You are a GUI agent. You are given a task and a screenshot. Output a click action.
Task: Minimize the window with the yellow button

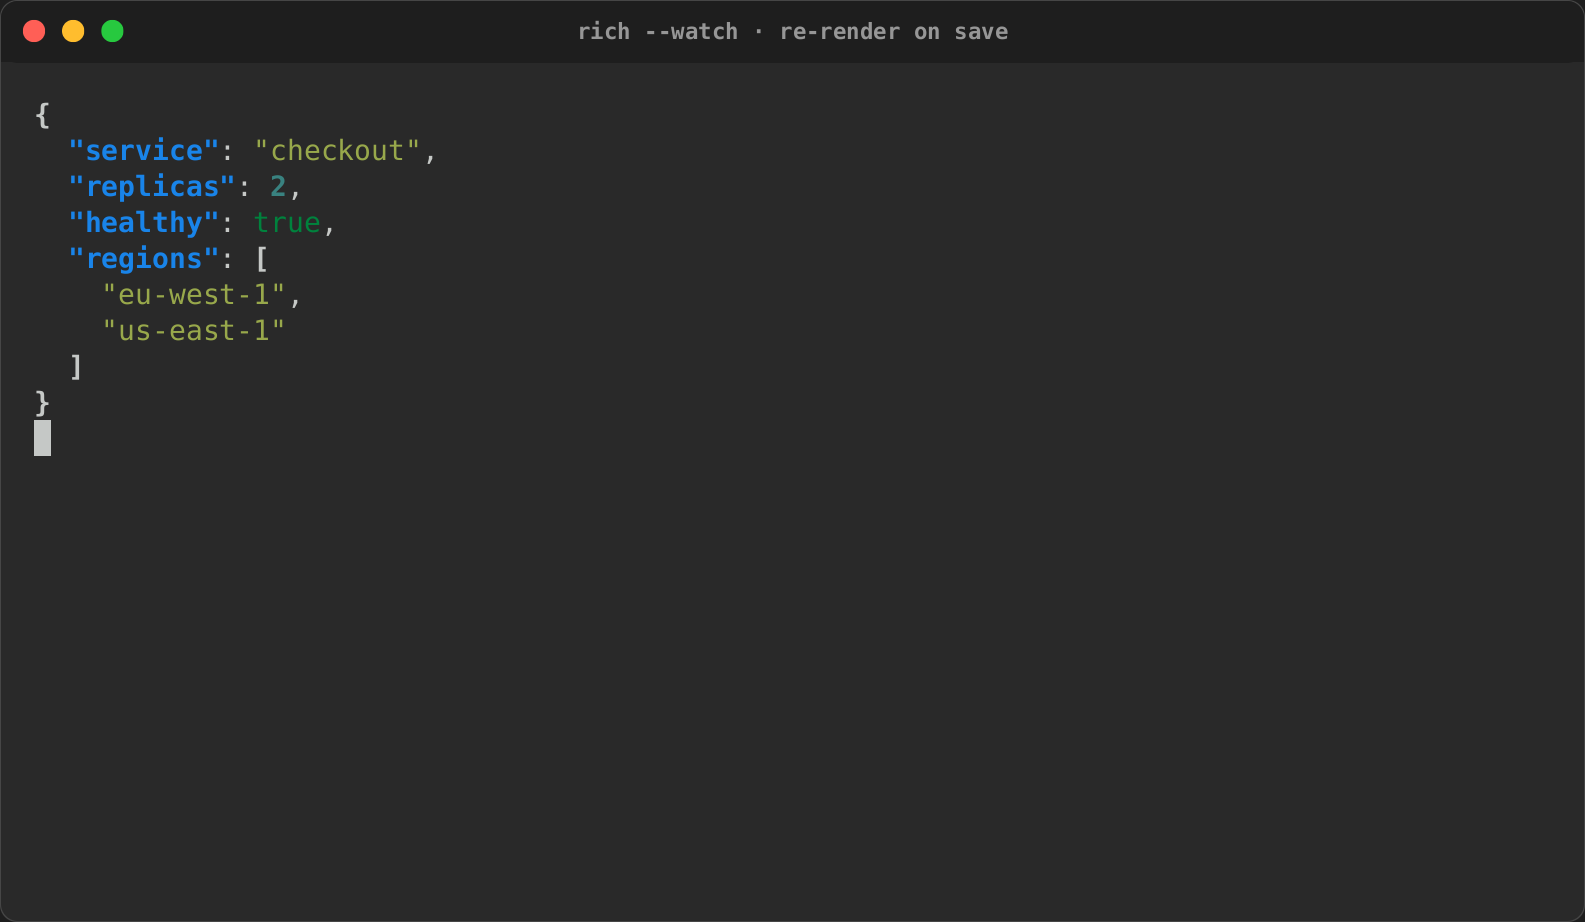73,31
